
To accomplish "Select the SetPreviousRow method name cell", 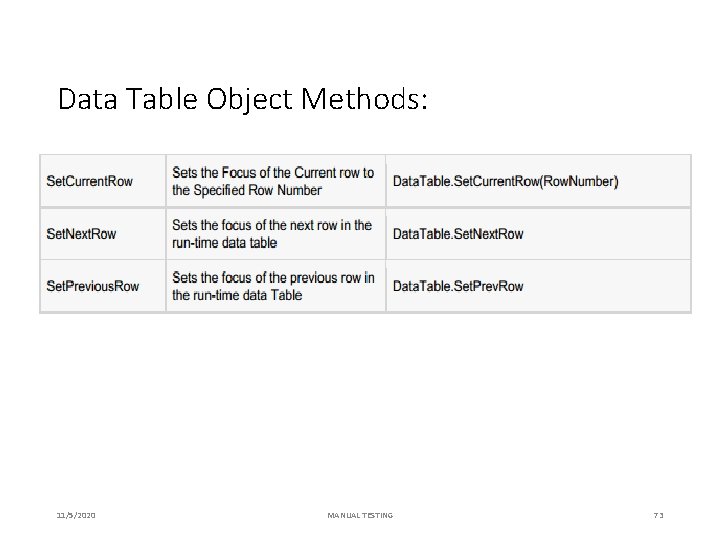I will coord(103,286).
